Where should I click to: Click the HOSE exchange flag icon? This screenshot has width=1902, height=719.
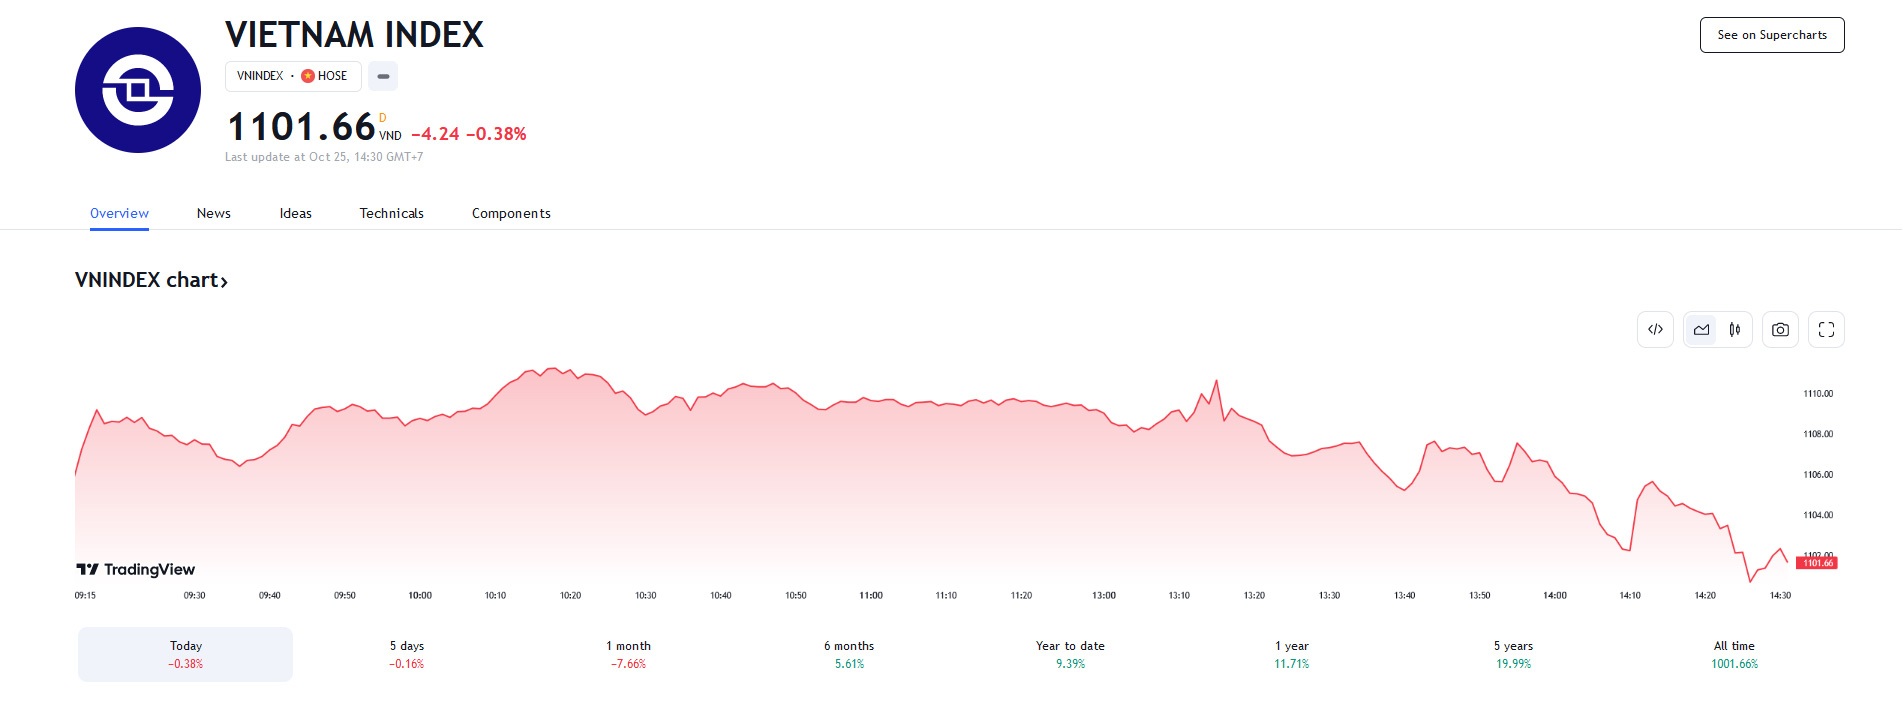coord(308,76)
